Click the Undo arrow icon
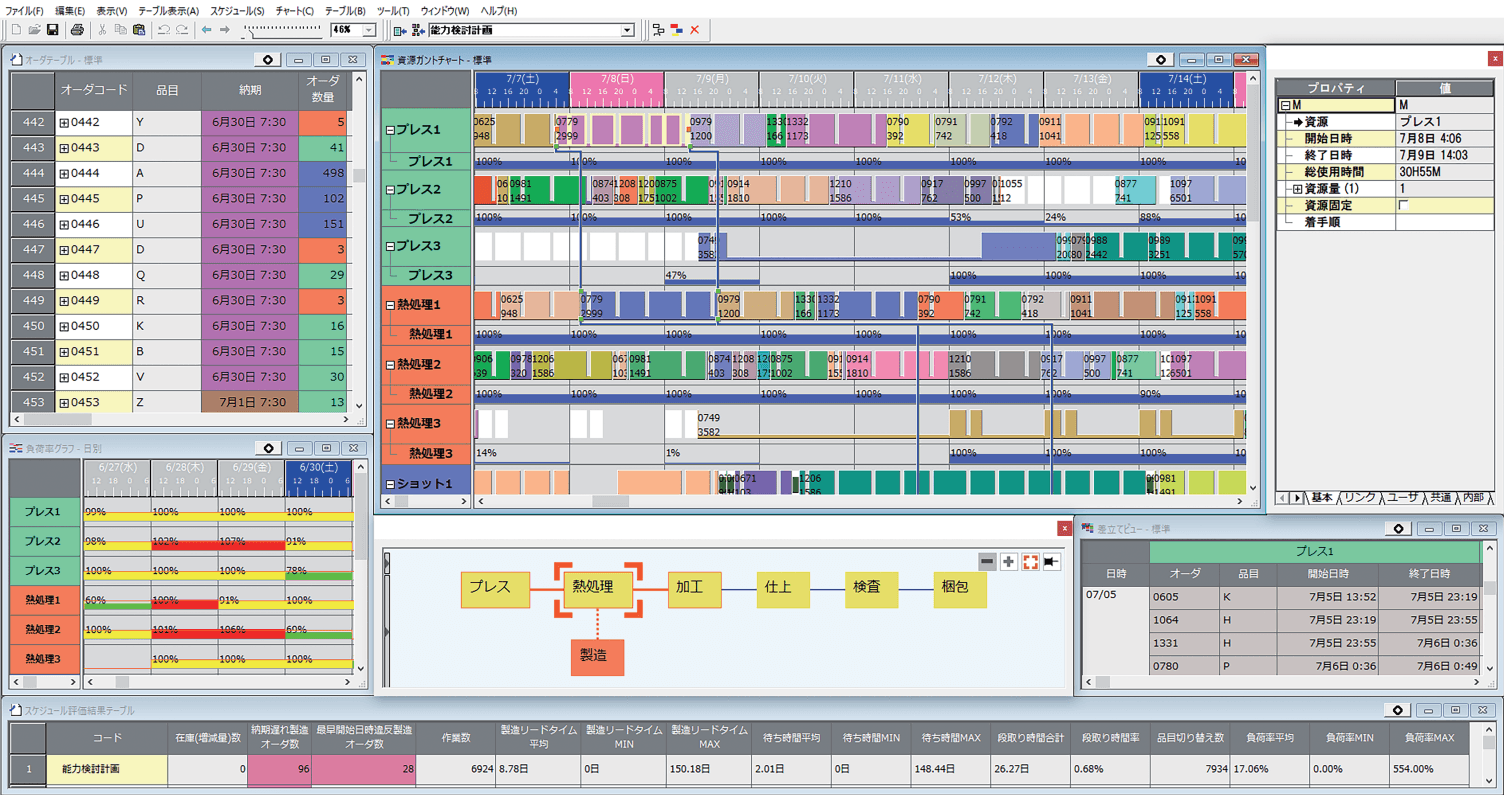The image size is (1504, 795). 163,30
